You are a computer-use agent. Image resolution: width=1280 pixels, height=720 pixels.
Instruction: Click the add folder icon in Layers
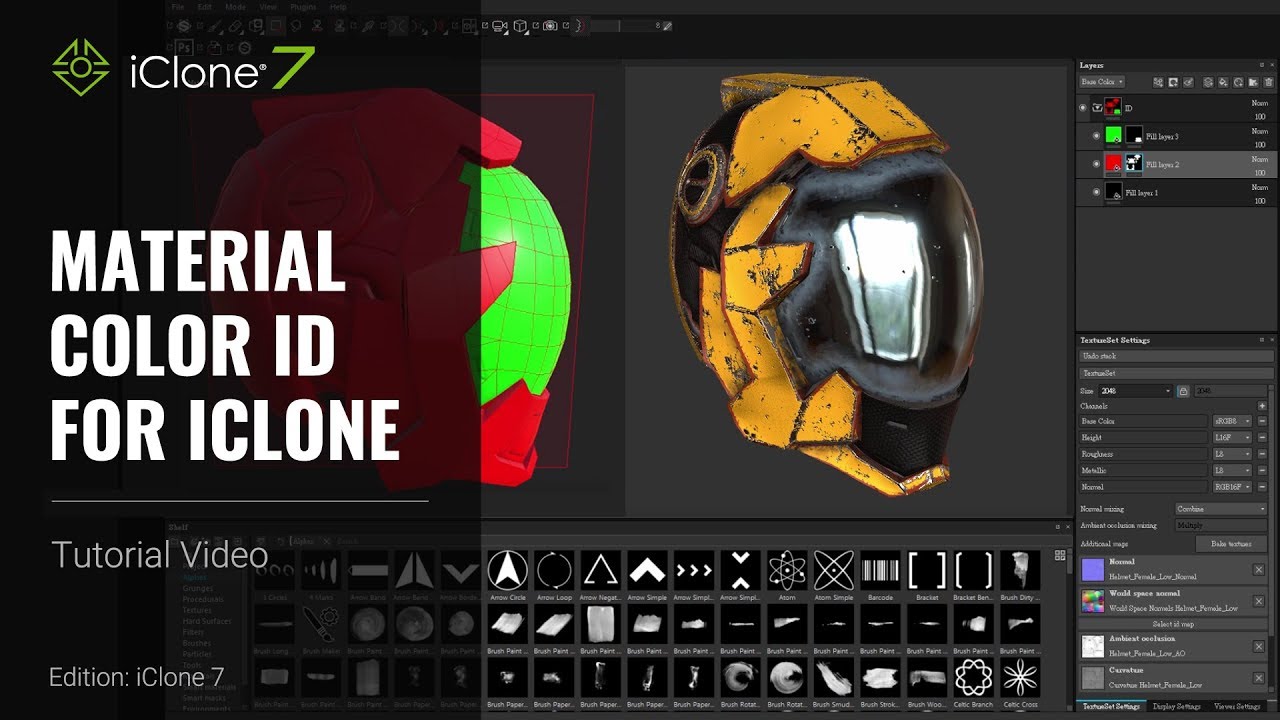(1253, 82)
